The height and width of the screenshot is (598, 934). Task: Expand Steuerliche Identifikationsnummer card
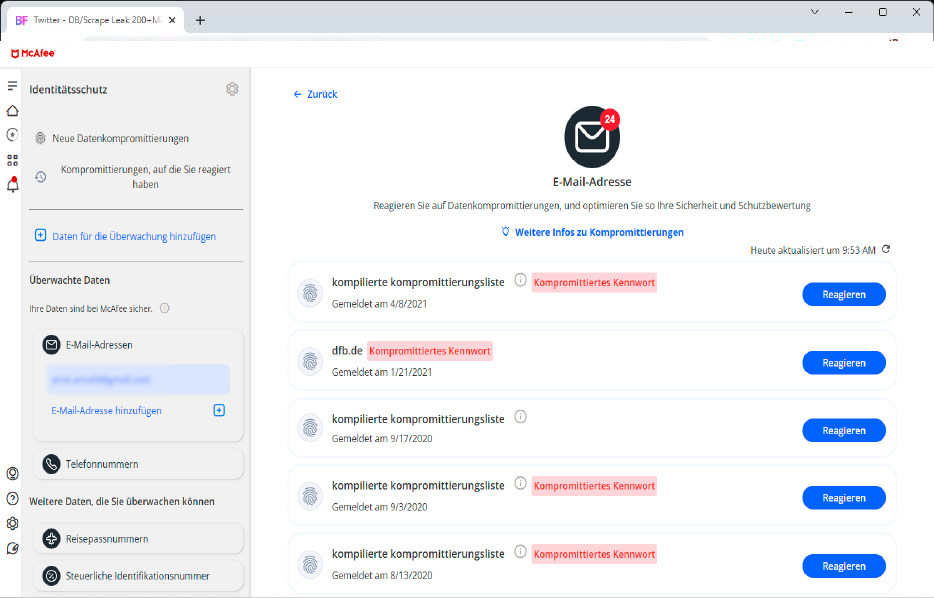pyautogui.click(x=138, y=576)
